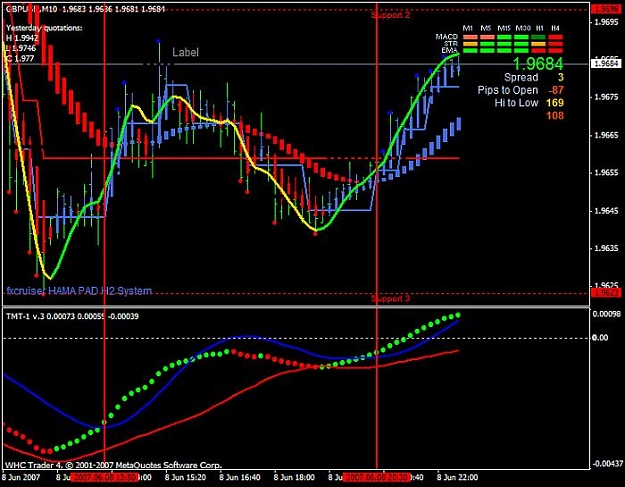Click the -87 pips value
This screenshot has width=625, height=487.
(556, 90)
